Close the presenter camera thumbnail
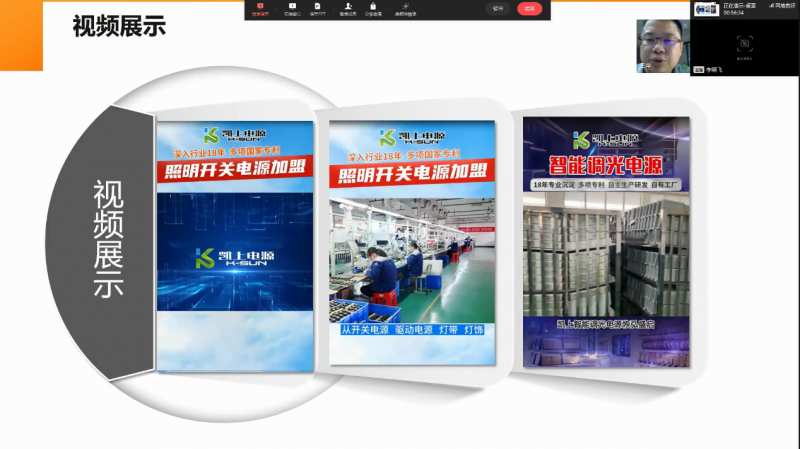Screen dimensions: 800x449 point(685,24)
